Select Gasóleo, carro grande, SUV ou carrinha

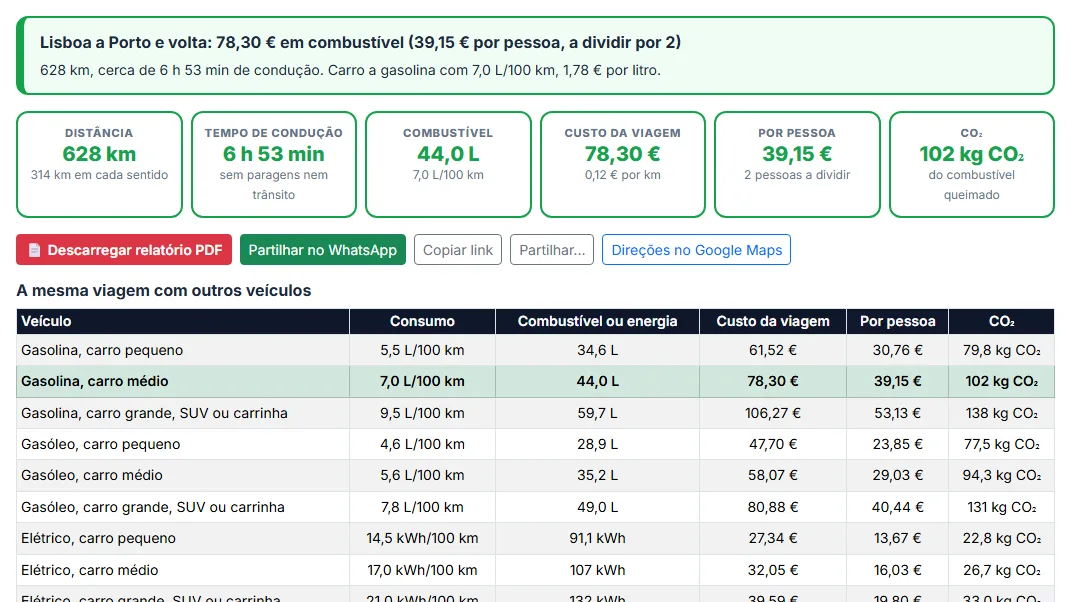click(x=536, y=507)
